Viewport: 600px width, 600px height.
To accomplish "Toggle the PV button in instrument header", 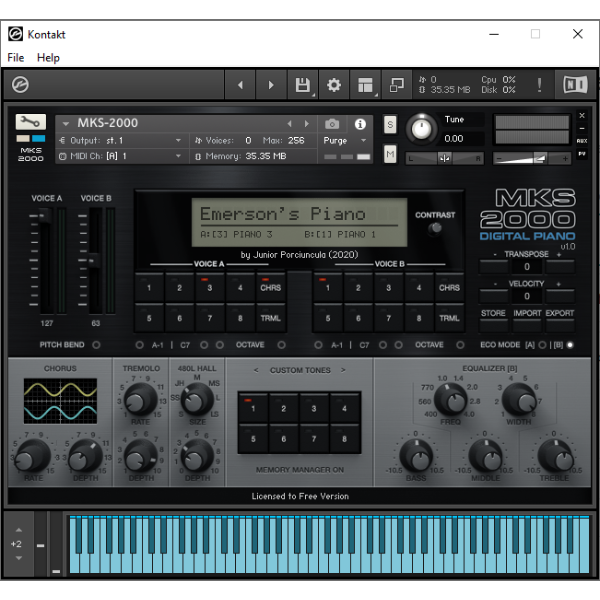I will (x=582, y=154).
